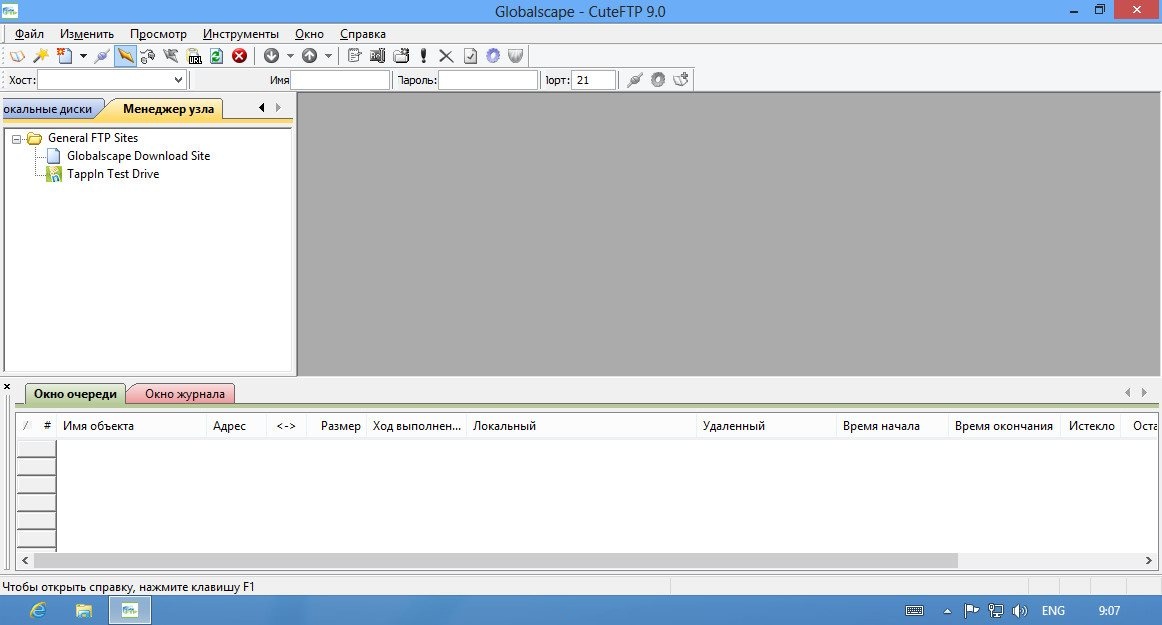Screen dimensions: 1162x625
Task: Click the queue horizontal scrollbar thumb
Action: tap(496, 560)
